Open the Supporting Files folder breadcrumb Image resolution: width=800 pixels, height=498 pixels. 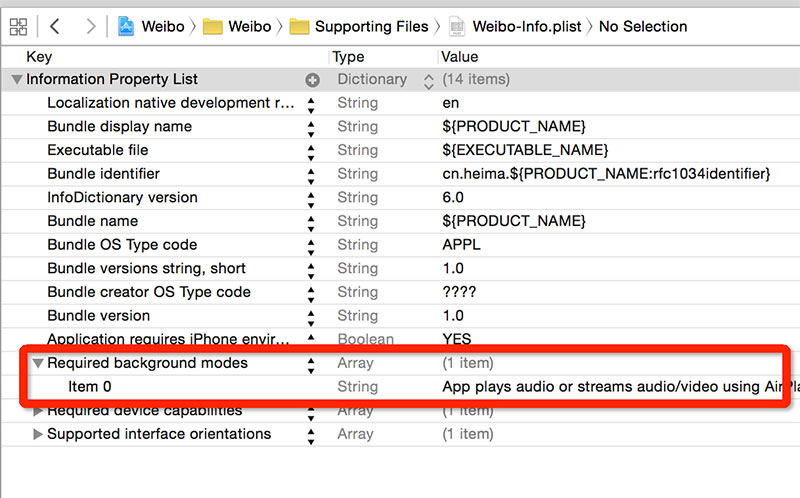358,26
